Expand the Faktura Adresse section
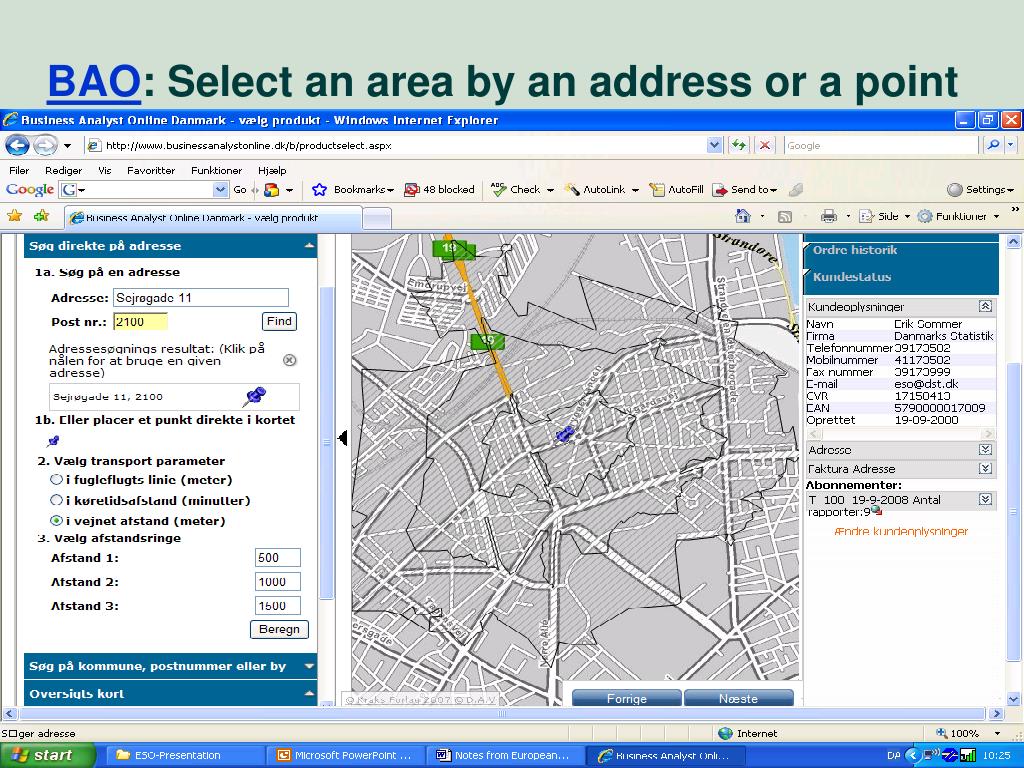Viewport: 1024px width, 768px height. click(x=985, y=468)
